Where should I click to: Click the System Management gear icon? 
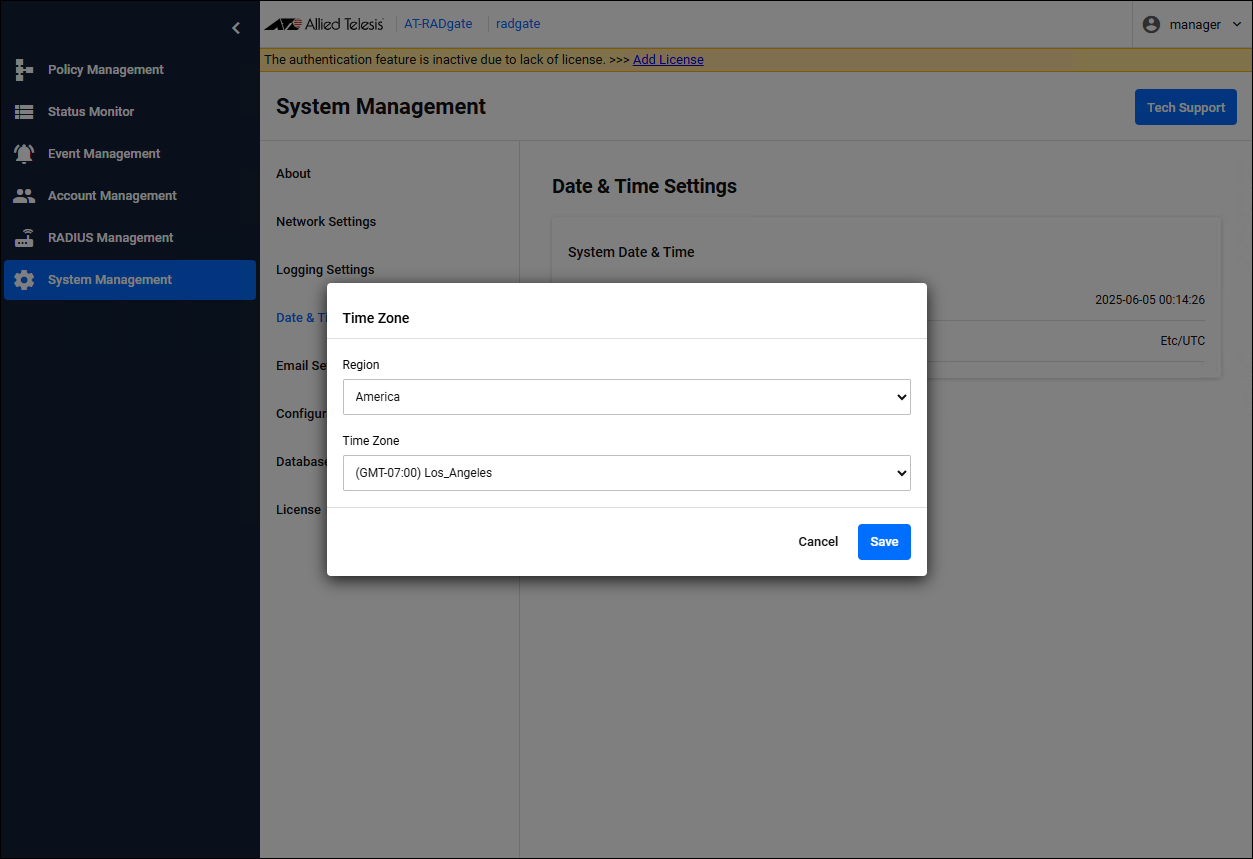pos(24,280)
